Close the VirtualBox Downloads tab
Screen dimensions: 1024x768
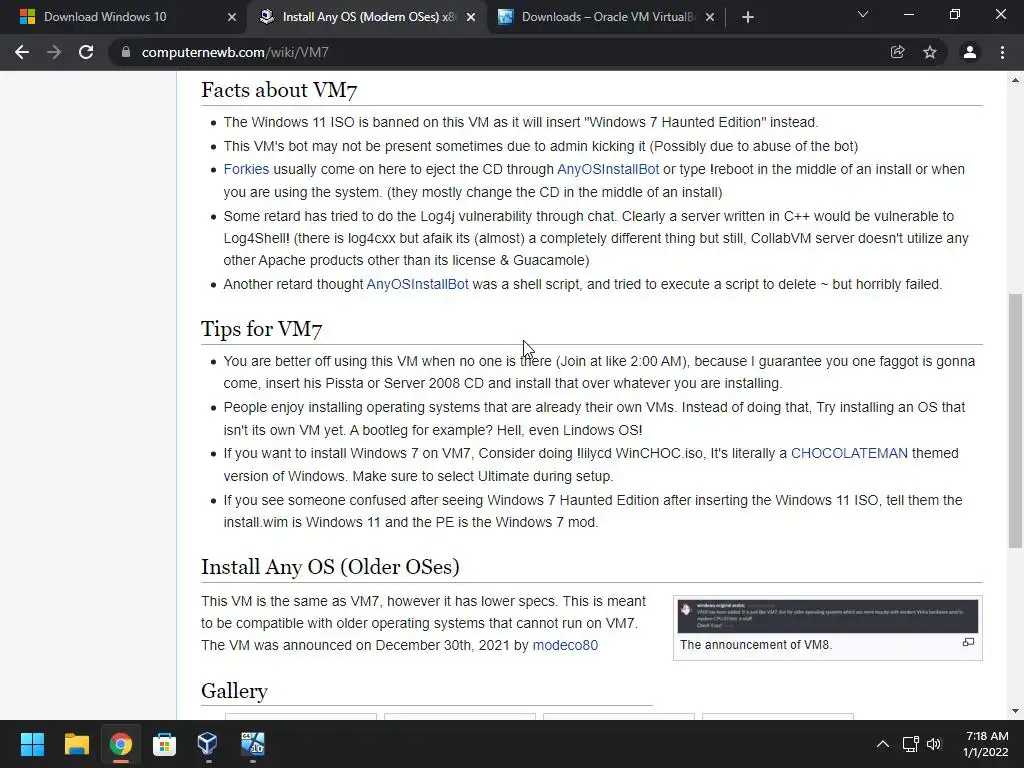[710, 17]
